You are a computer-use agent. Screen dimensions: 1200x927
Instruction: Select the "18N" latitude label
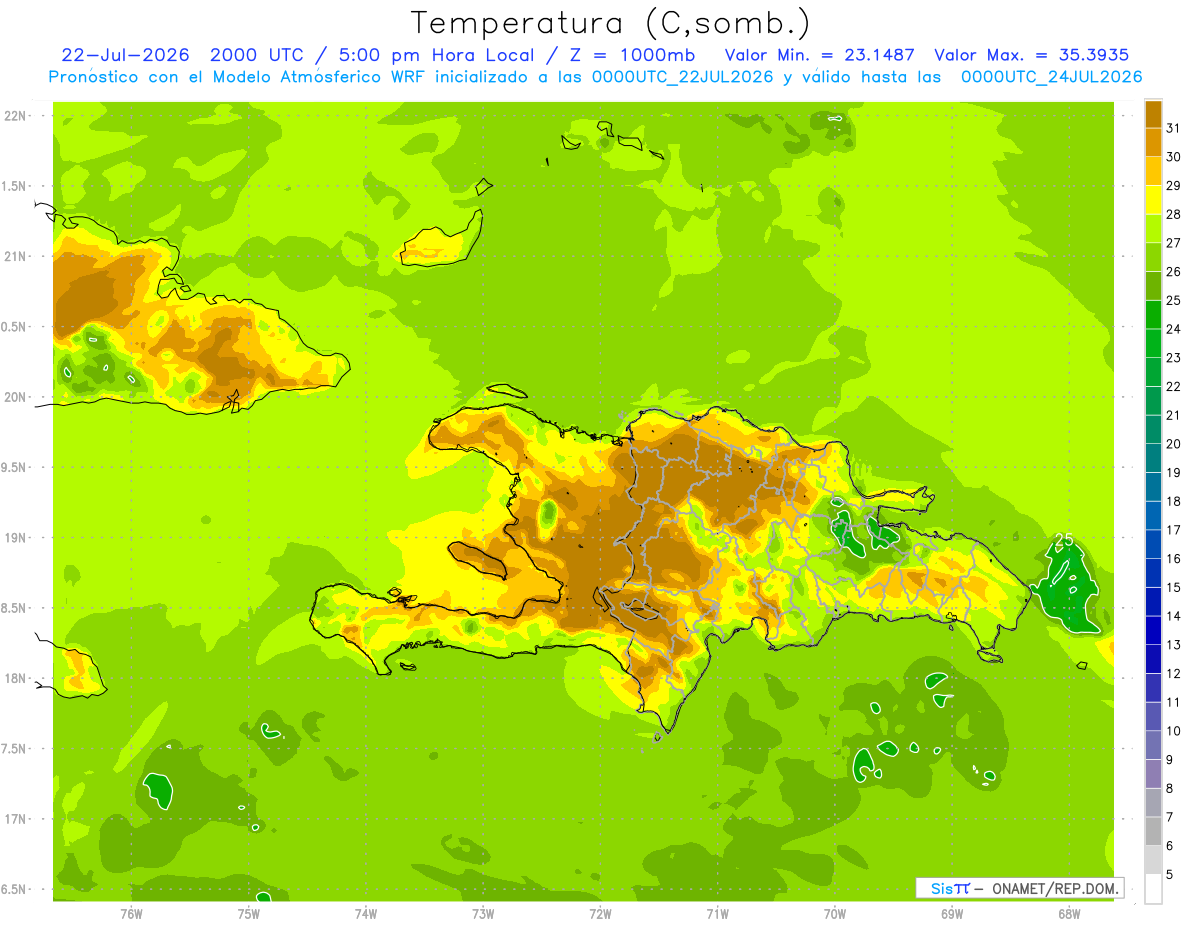16,678
